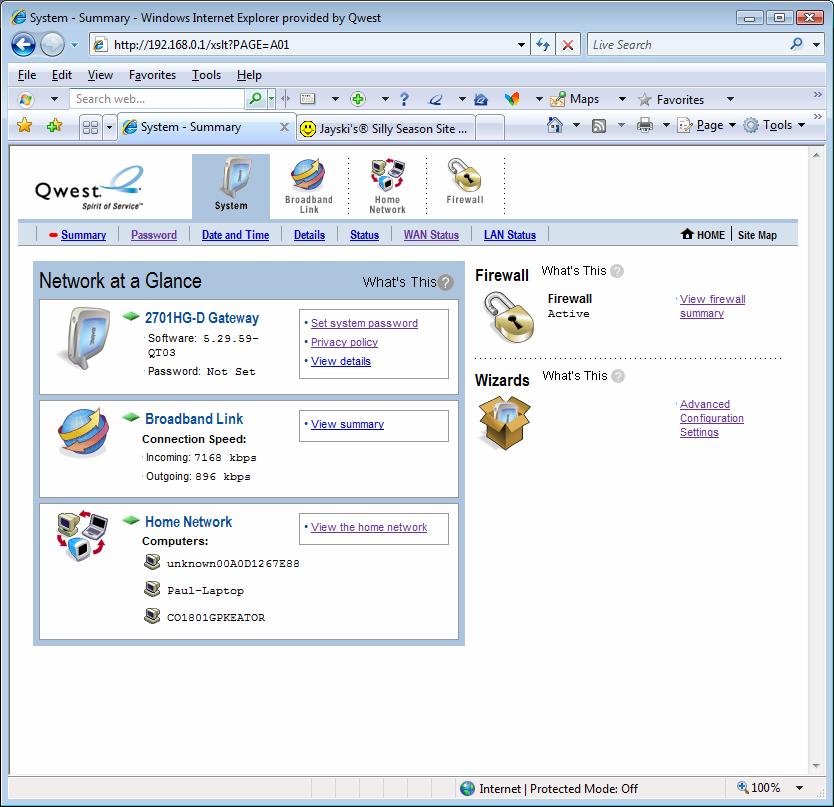The width and height of the screenshot is (834, 807).
Task: Click the Windows Live logo toolbar button
Action: [x=26, y=99]
